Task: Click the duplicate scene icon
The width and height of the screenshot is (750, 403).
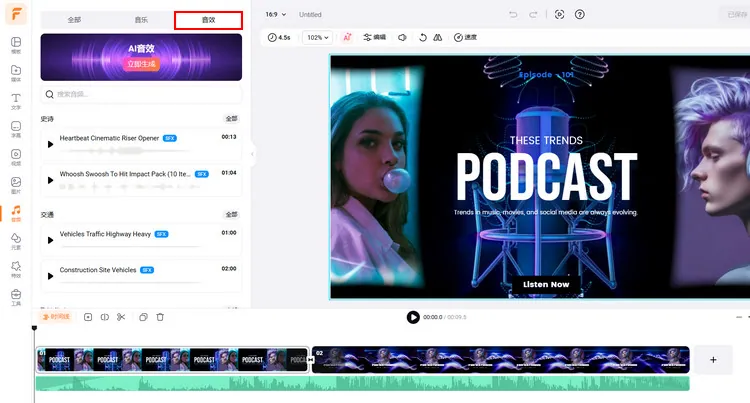Action: pyautogui.click(x=143, y=317)
